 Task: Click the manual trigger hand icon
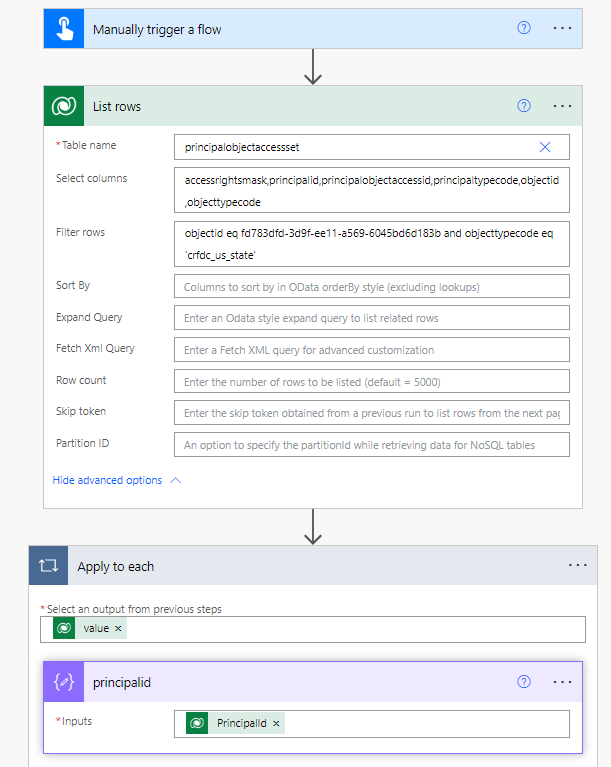tap(64, 28)
